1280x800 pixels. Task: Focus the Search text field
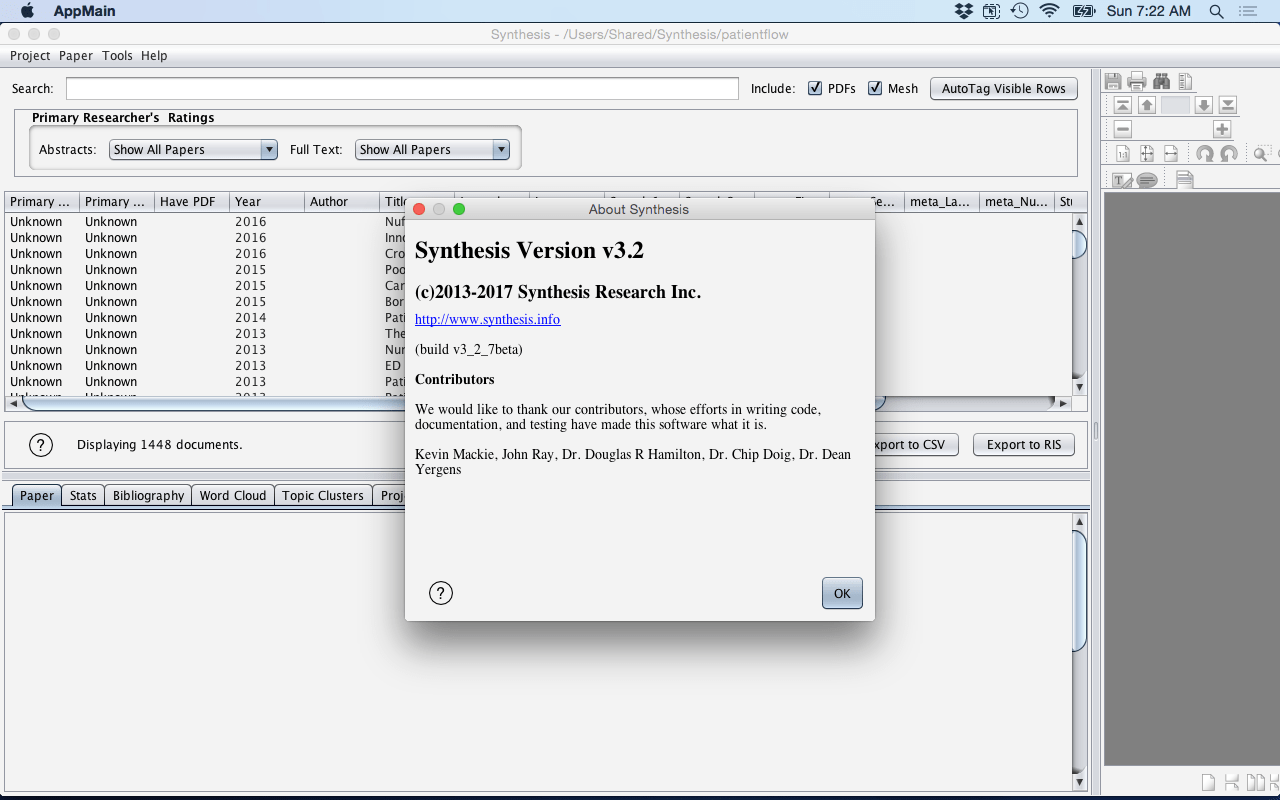[402, 88]
